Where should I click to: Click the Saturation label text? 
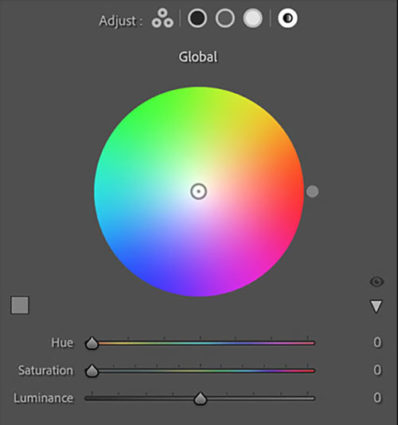(x=45, y=370)
